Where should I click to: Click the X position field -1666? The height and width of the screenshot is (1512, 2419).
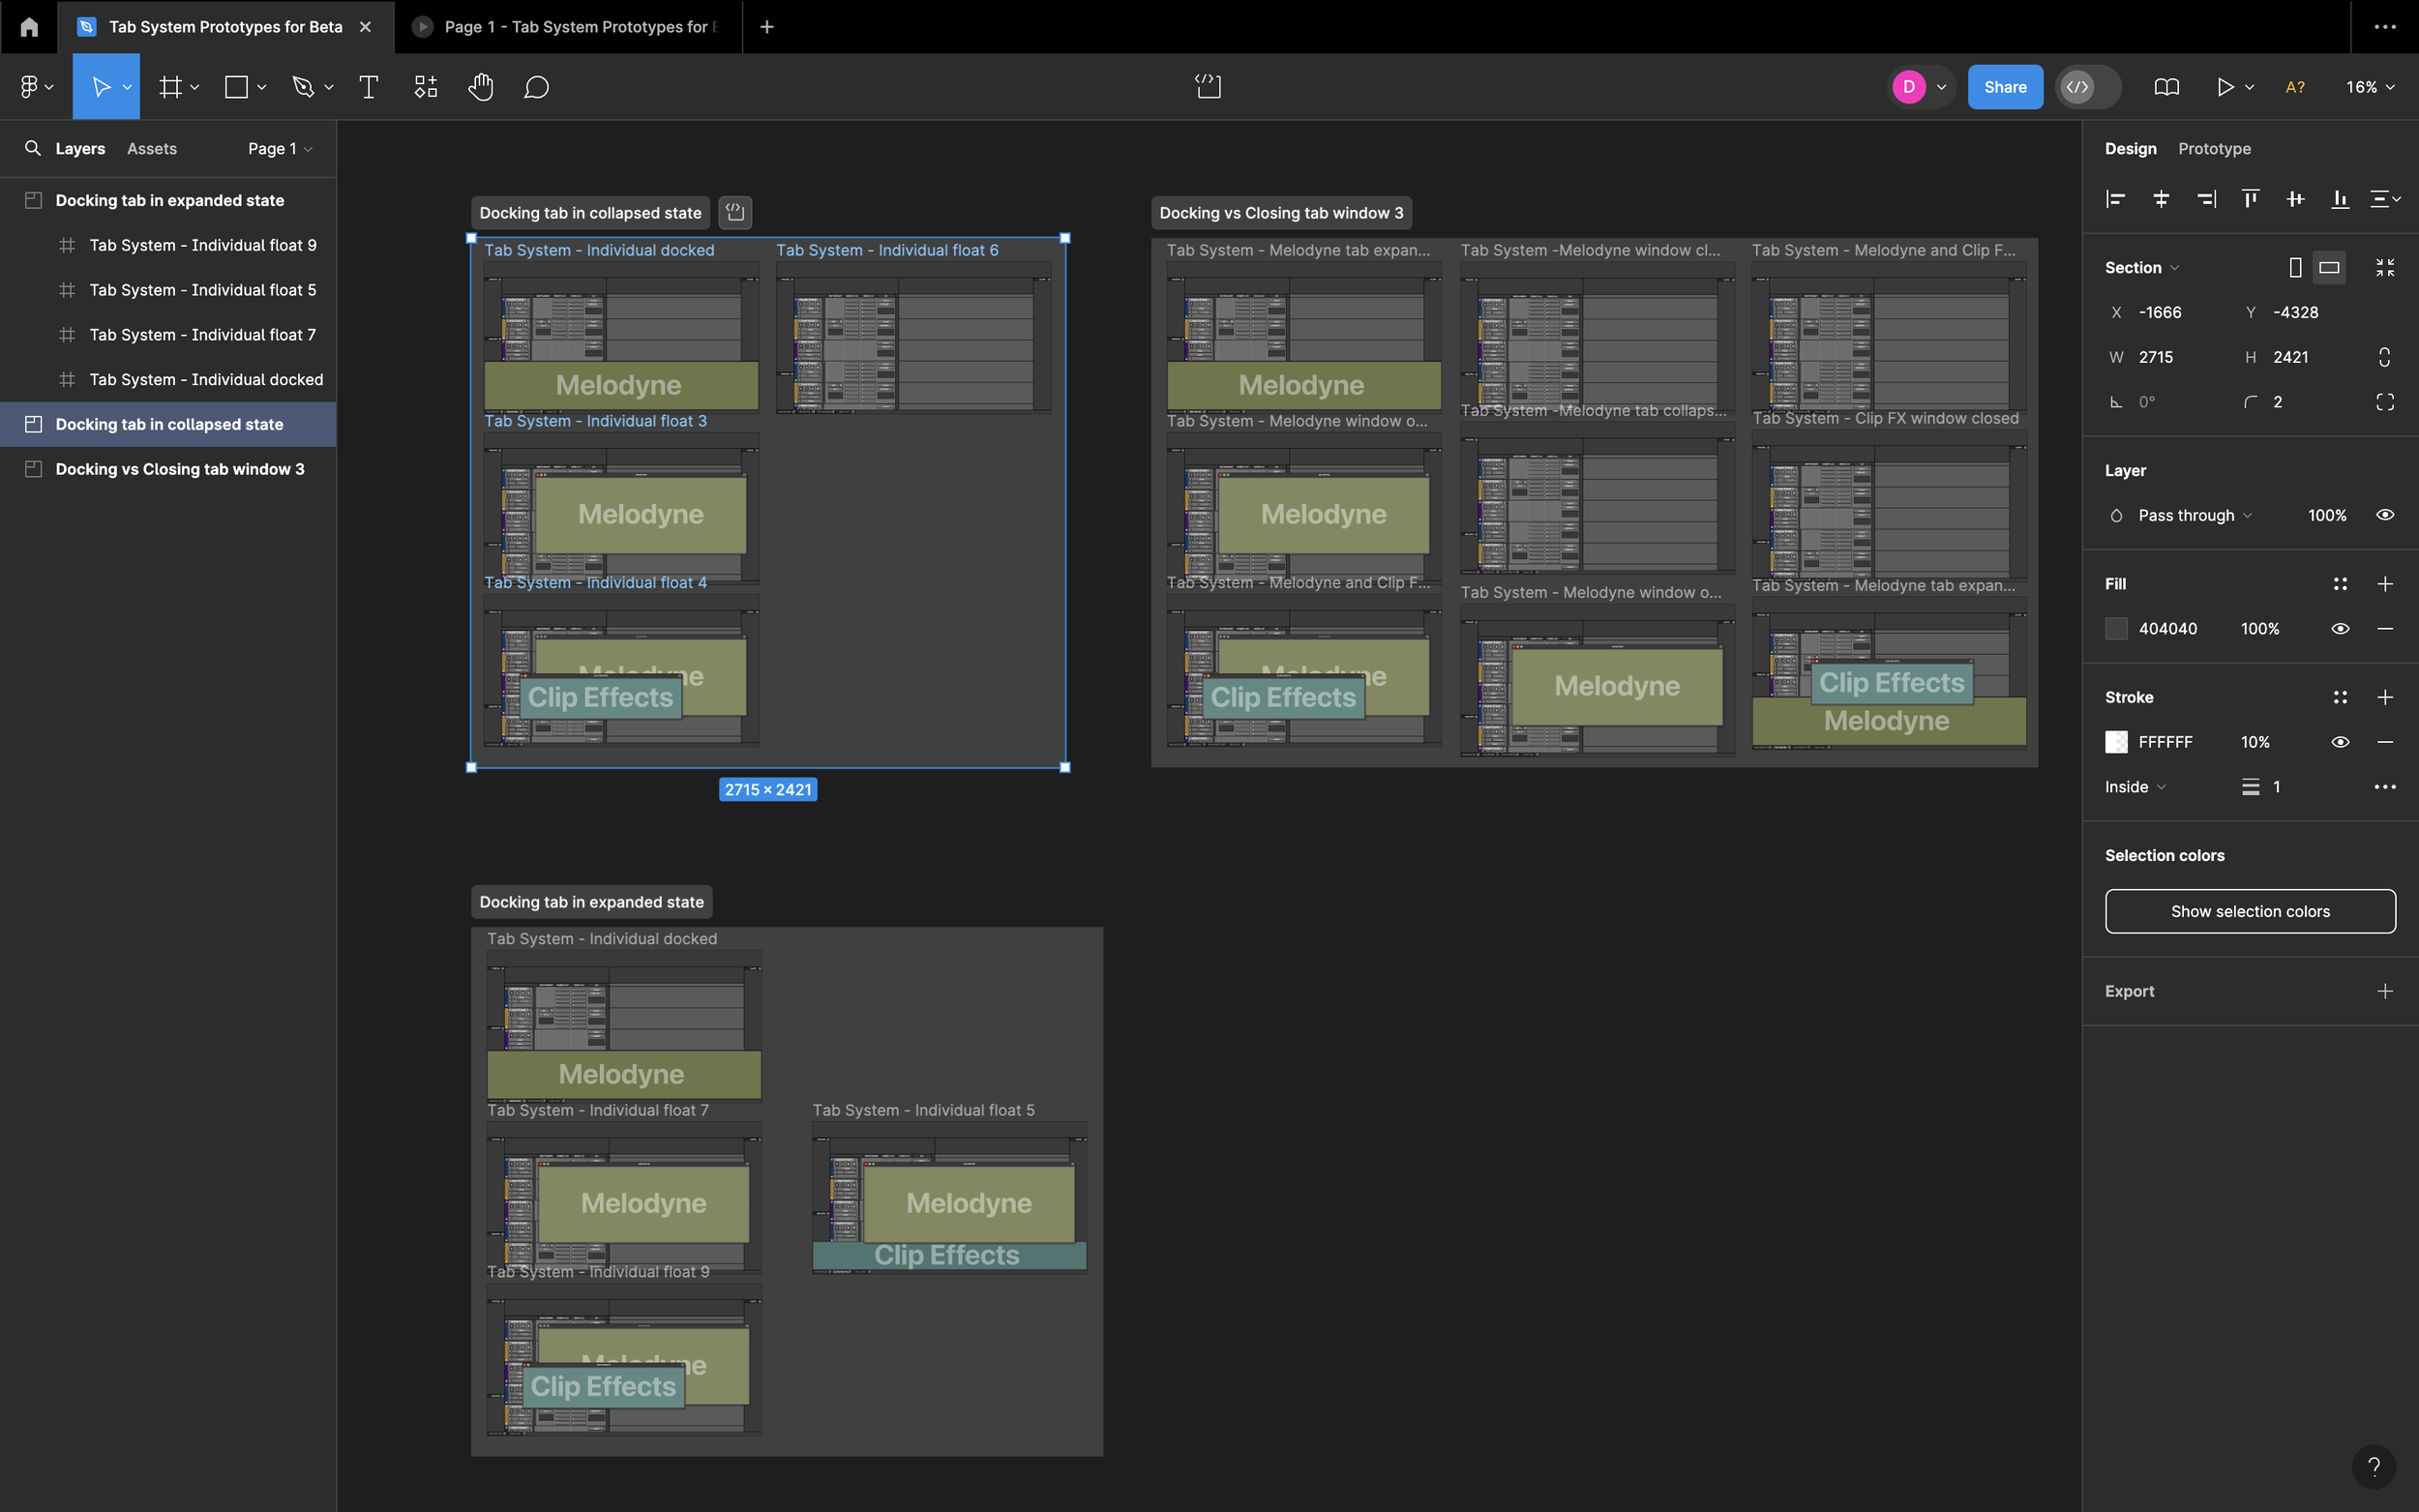2160,312
